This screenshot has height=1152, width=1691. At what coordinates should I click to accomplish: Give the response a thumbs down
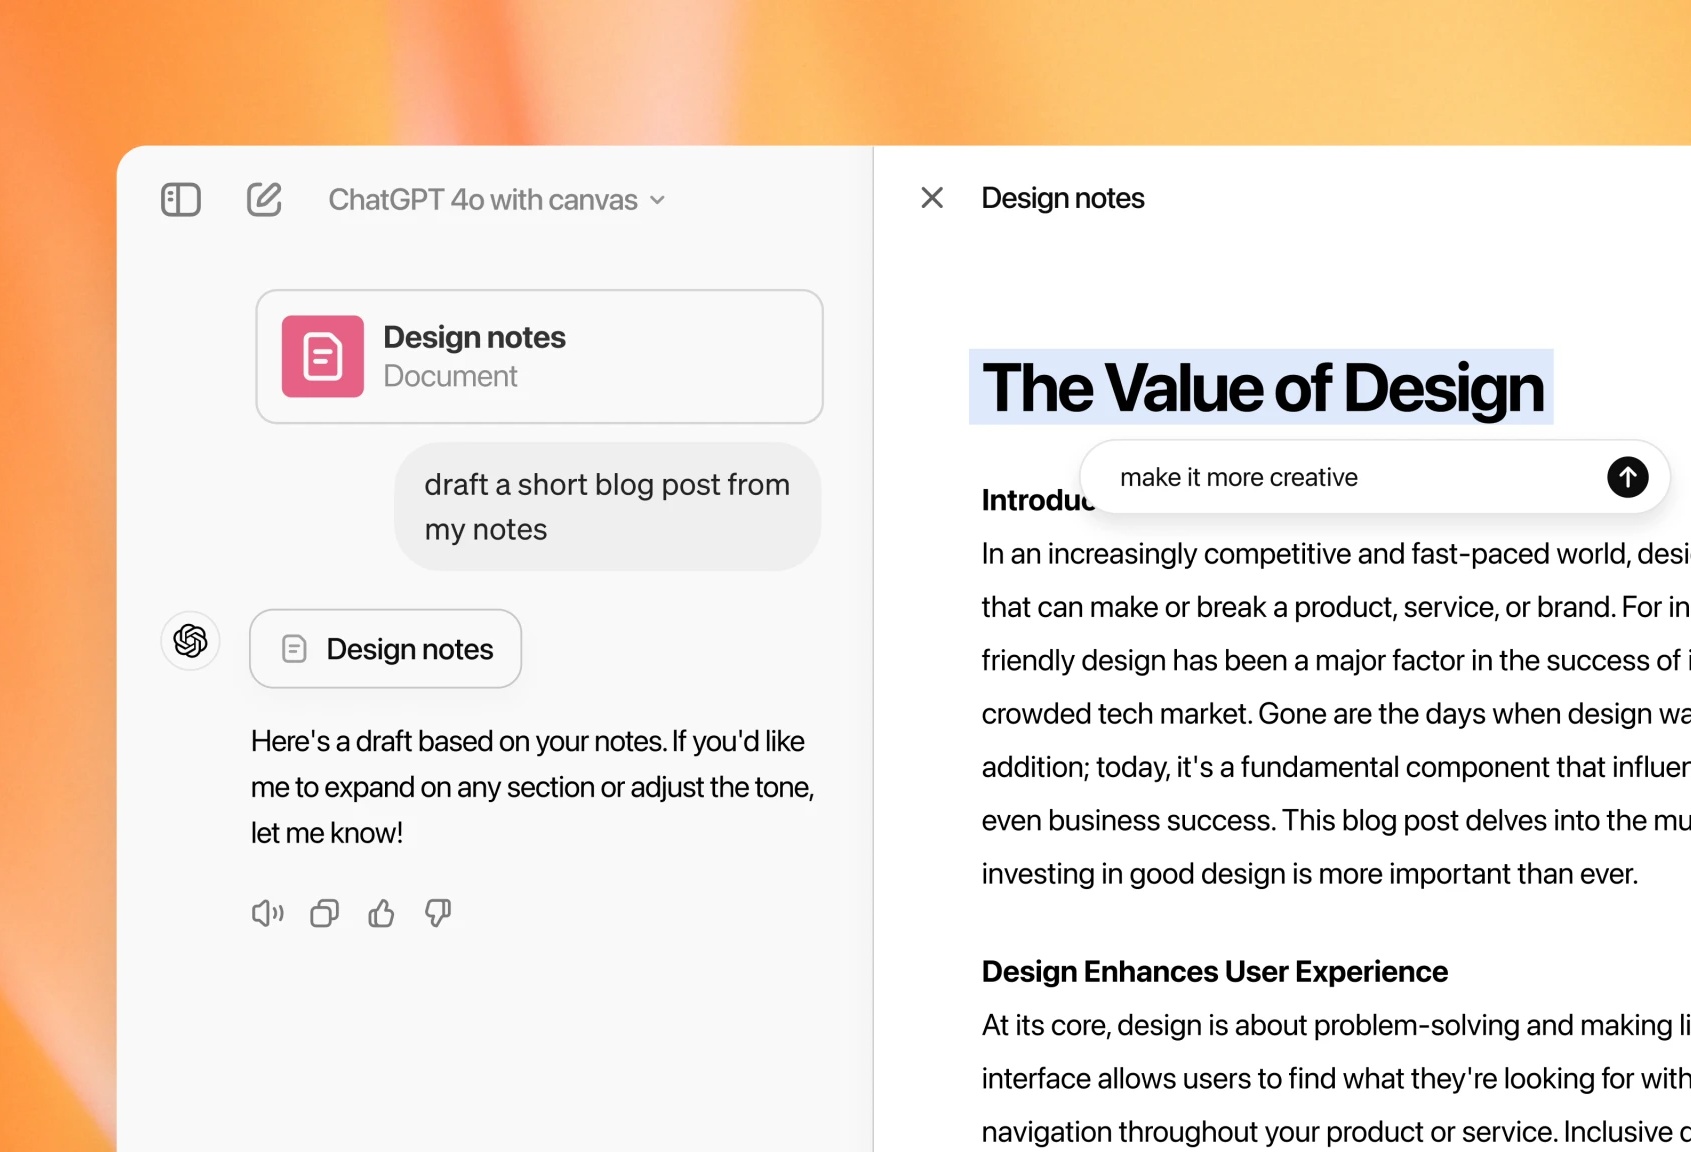pos(438,913)
